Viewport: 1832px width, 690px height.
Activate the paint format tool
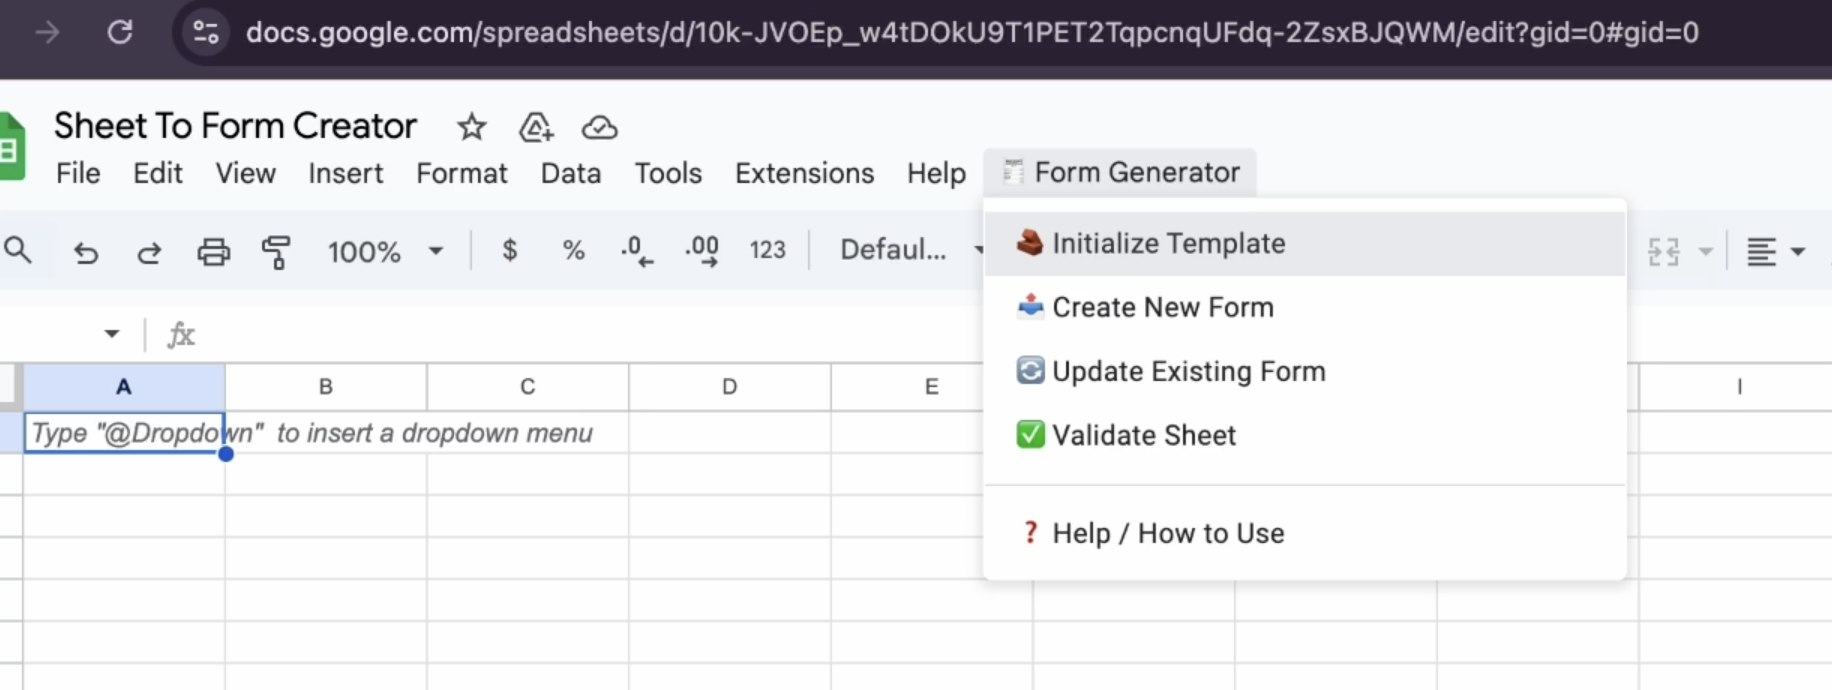[x=276, y=251]
